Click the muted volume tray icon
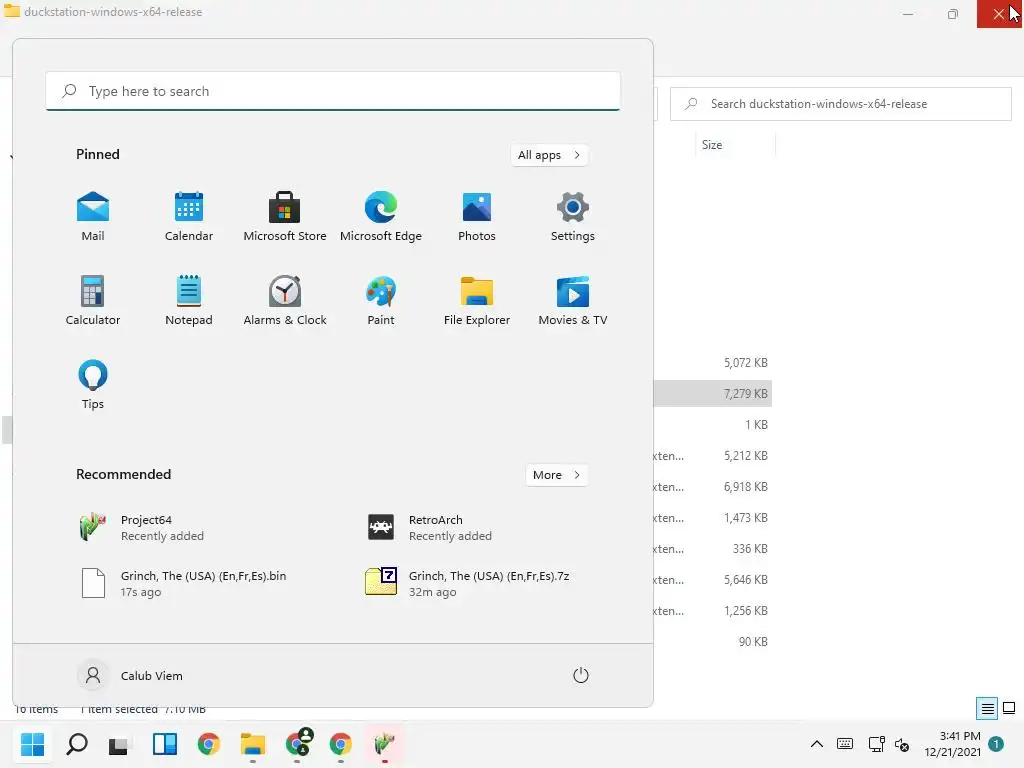The width and height of the screenshot is (1024, 768). (902, 744)
